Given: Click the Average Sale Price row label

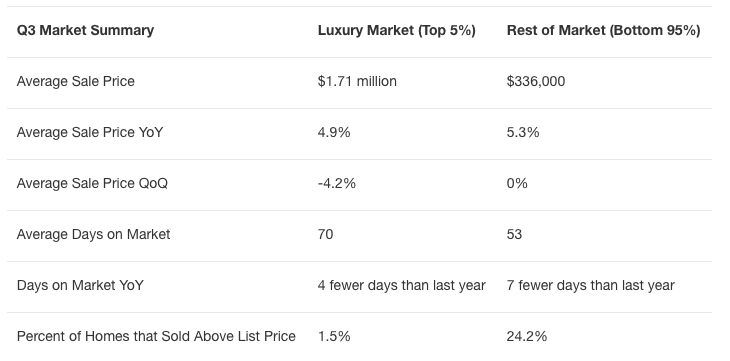Looking at the screenshot, I should pos(76,82).
